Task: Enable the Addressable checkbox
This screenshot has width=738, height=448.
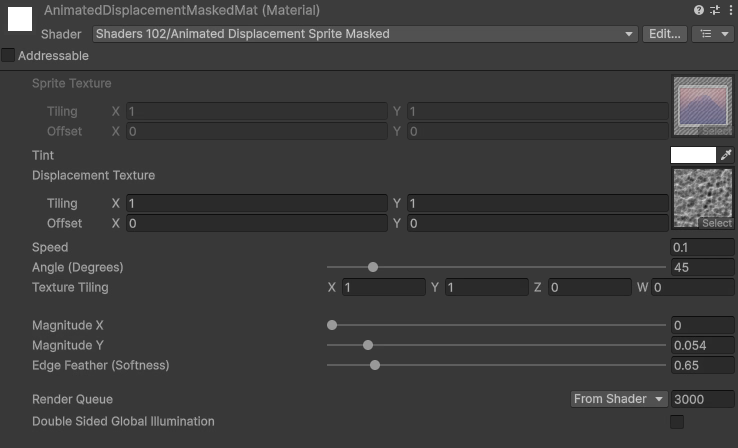Action: click(9, 56)
